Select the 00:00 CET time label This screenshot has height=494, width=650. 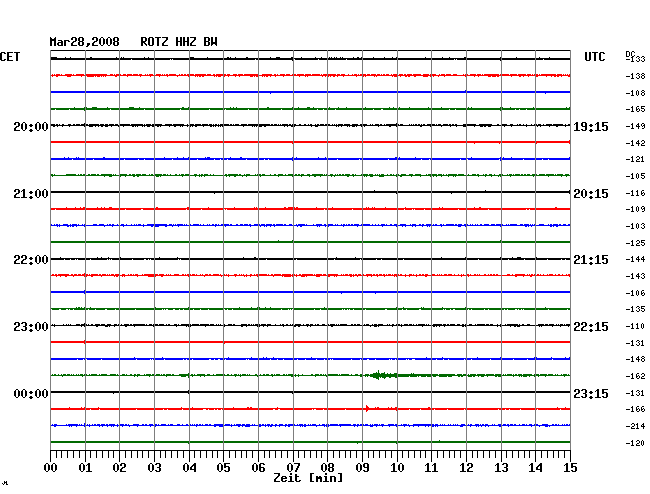31,393
